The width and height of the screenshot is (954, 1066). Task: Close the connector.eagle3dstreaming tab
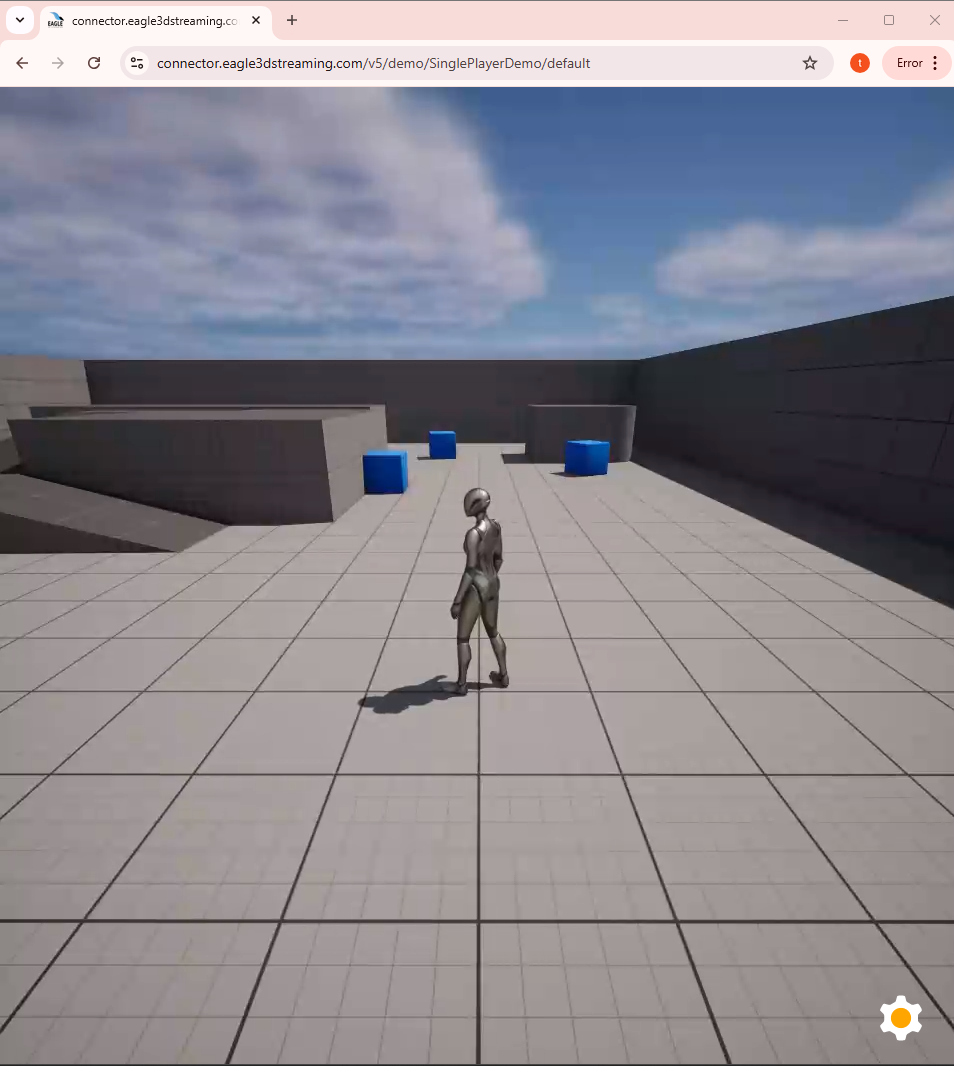point(256,20)
